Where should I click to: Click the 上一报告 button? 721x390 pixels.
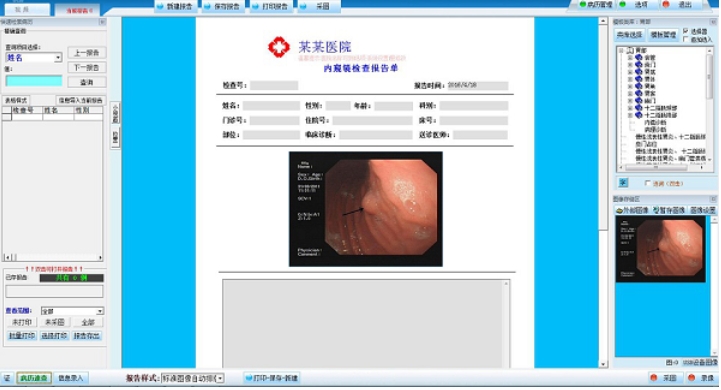(87, 53)
